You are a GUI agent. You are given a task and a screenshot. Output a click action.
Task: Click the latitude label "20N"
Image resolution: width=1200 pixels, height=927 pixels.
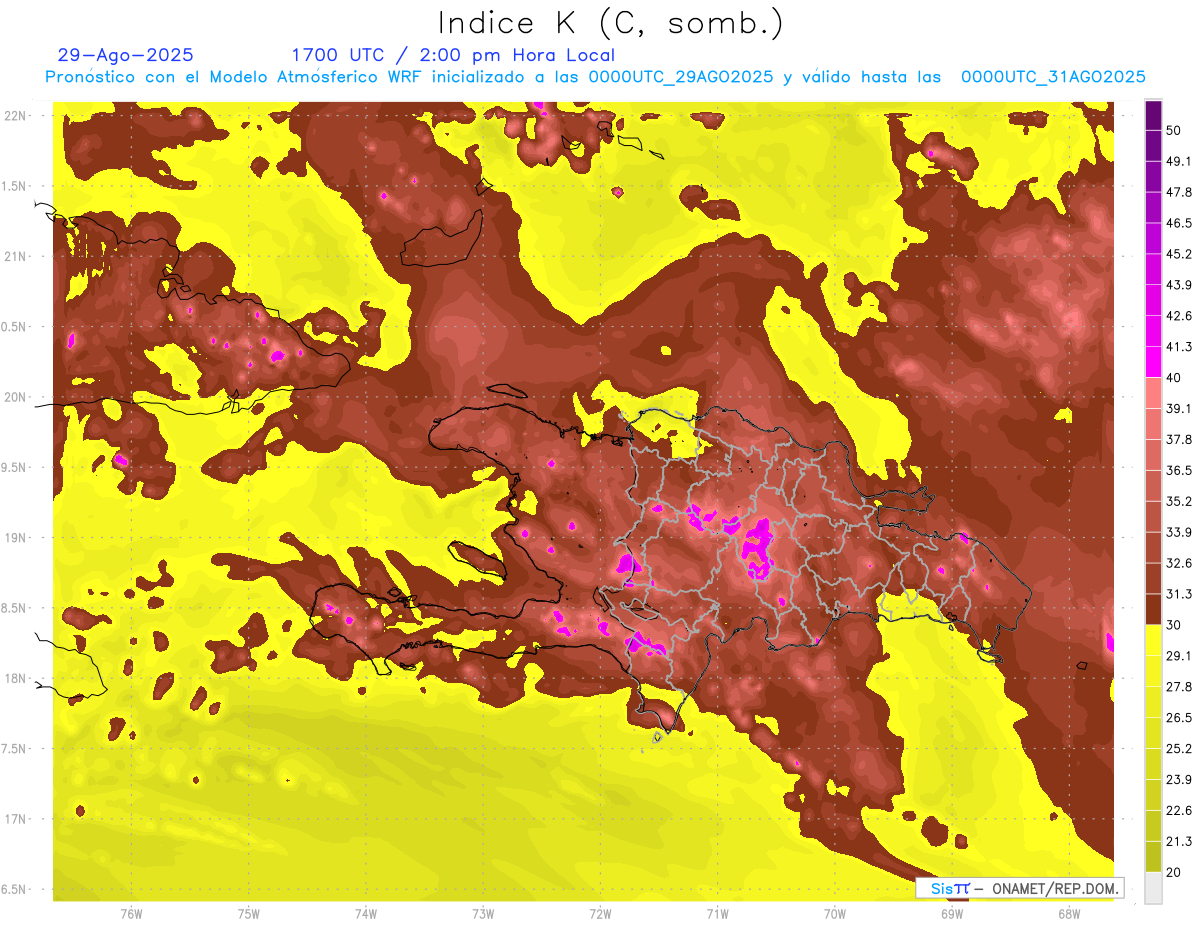16,397
